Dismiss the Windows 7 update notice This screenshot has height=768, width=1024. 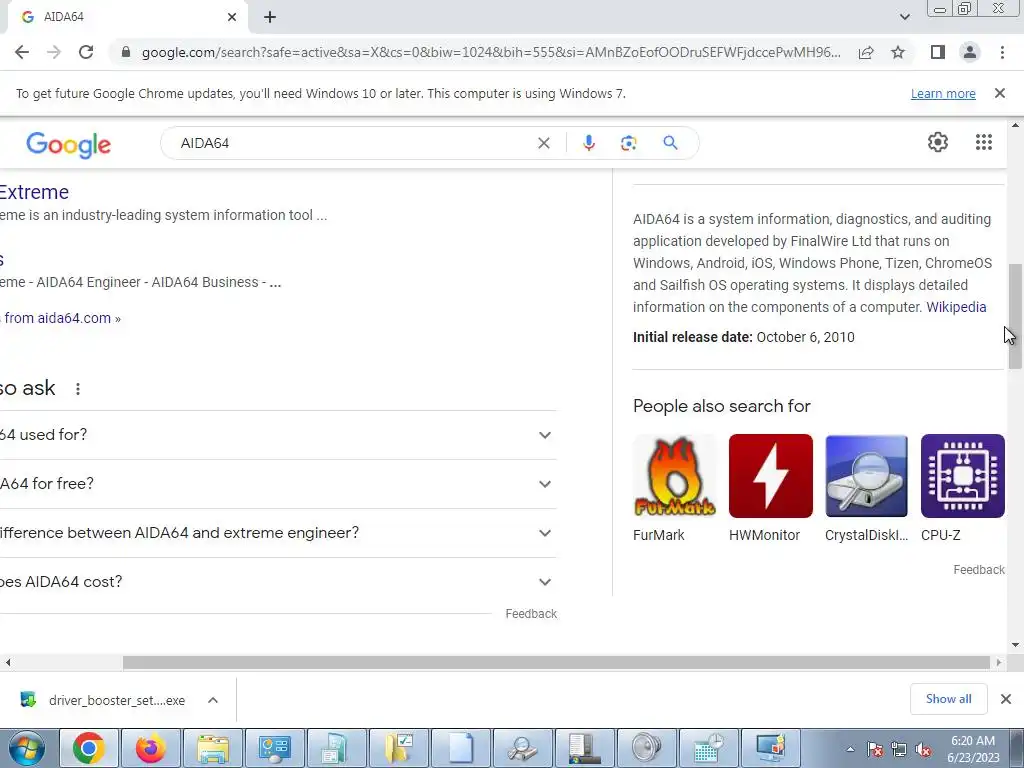click(x=1000, y=93)
